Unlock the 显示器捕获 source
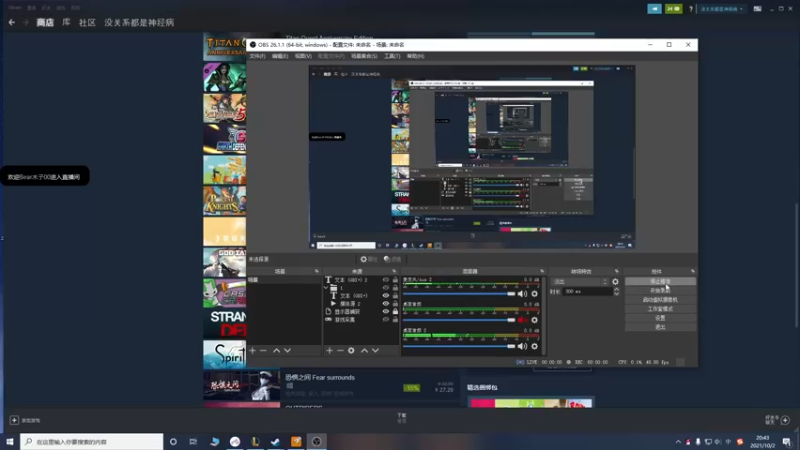 395,311
